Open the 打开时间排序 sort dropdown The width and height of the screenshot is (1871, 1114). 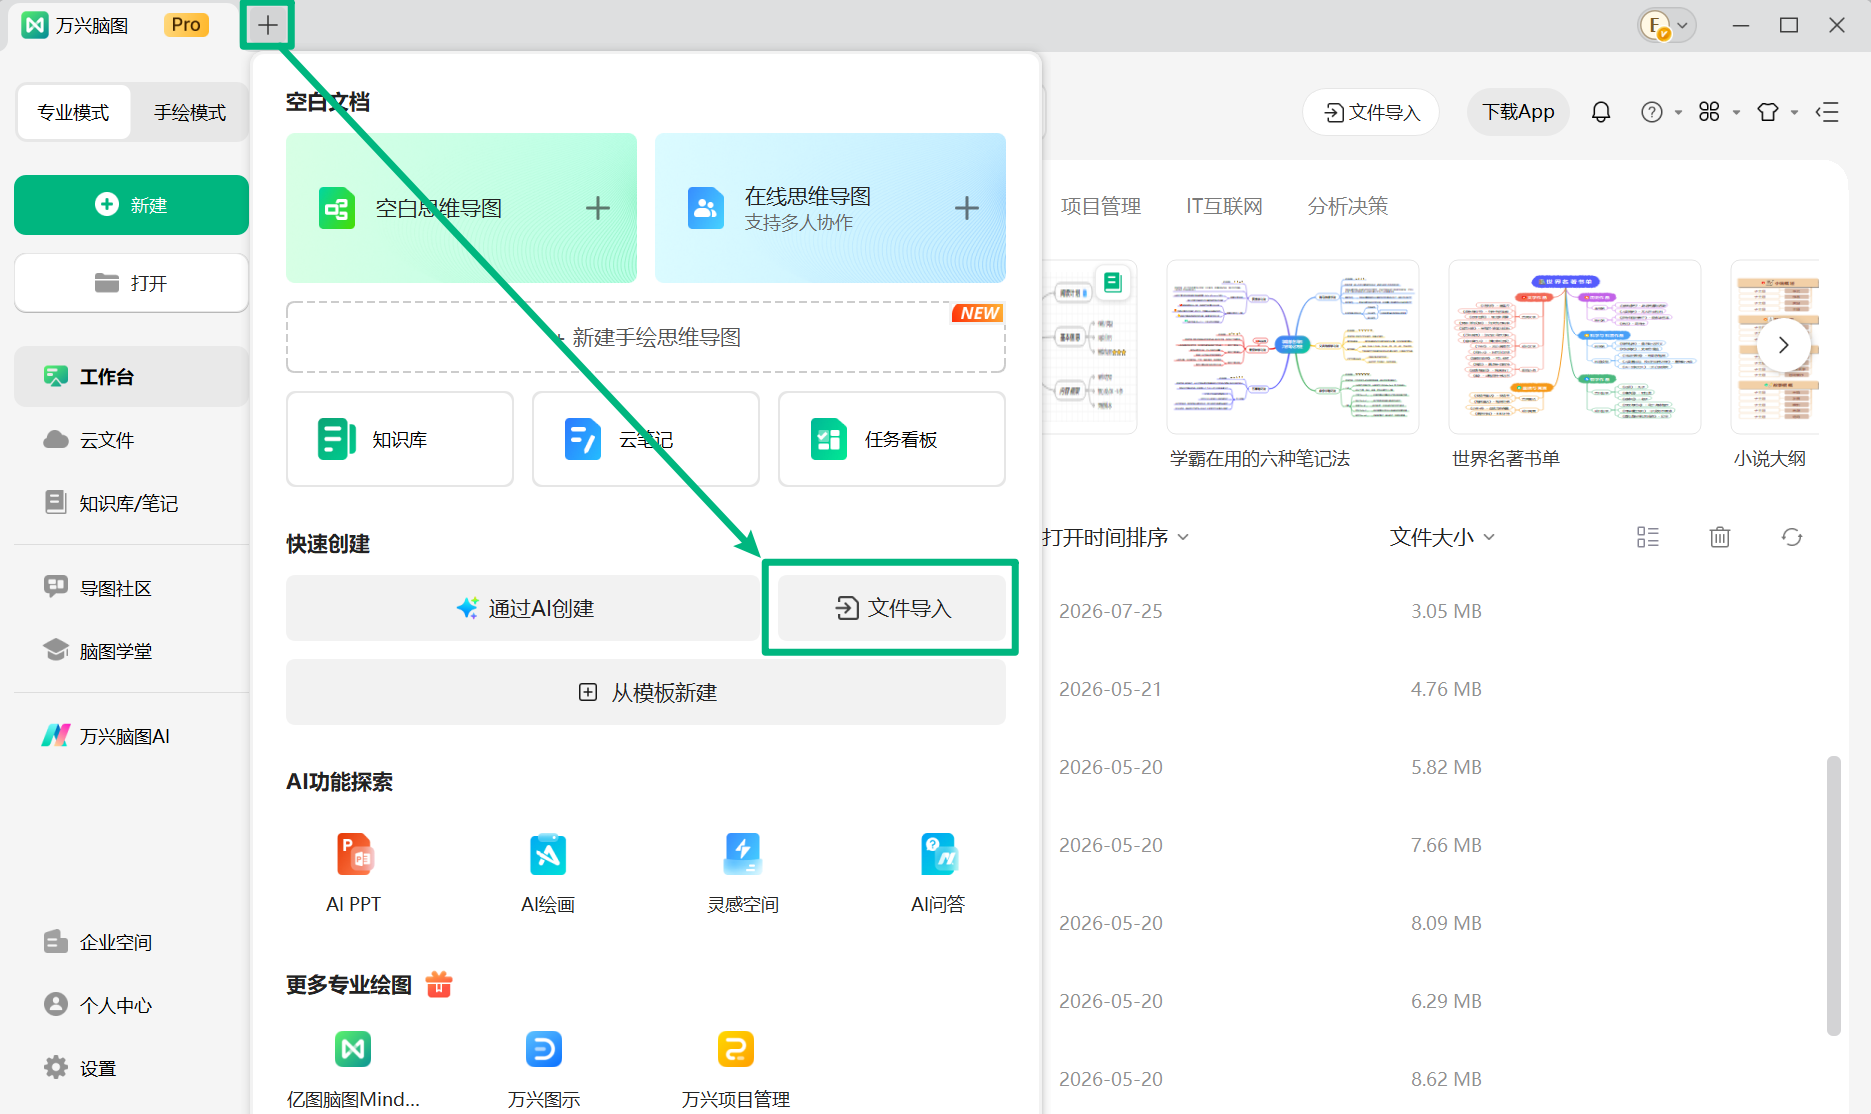(x=1115, y=537)
